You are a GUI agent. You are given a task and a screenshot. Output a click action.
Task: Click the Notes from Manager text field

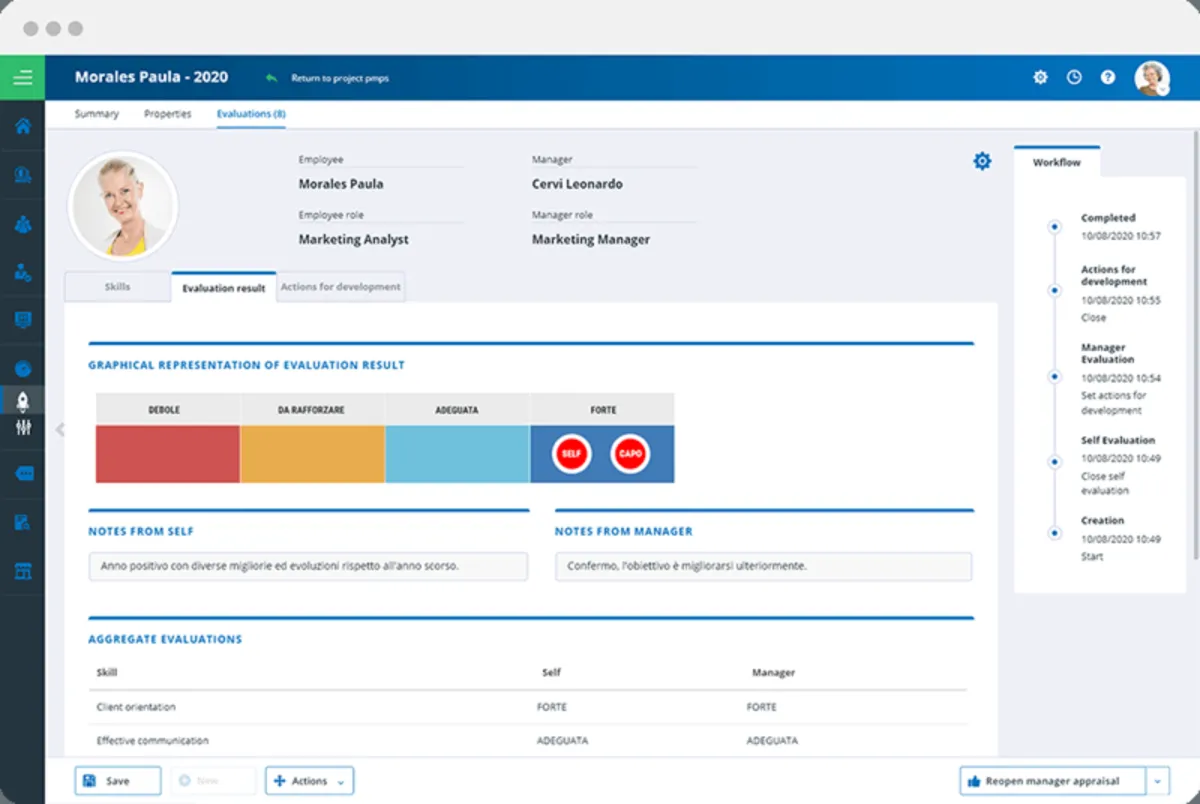(x=763, y=566)
